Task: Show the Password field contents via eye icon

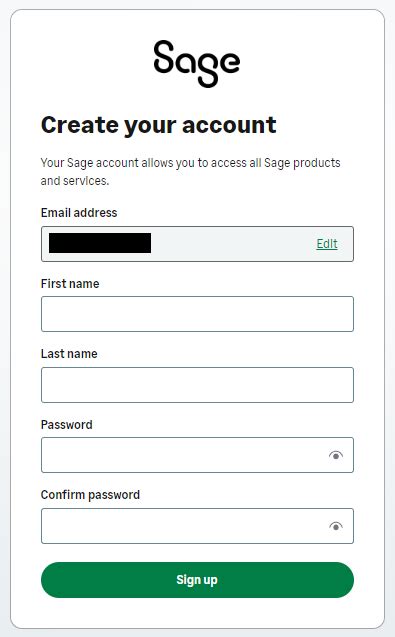Action: point(336,455)
